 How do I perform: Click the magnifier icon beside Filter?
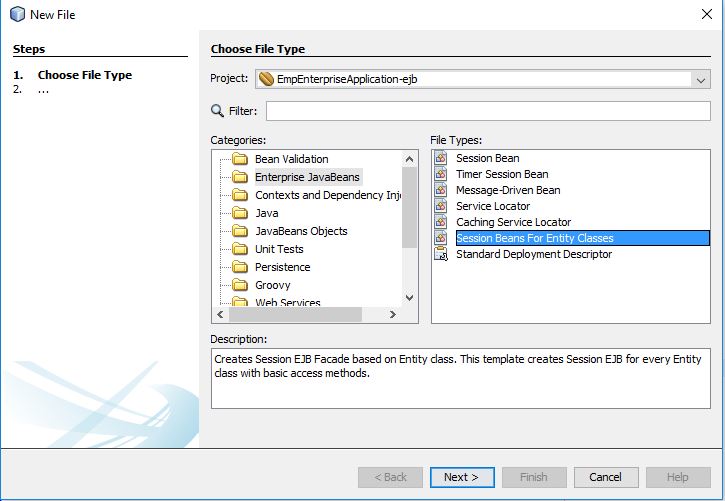pos(217,111)
